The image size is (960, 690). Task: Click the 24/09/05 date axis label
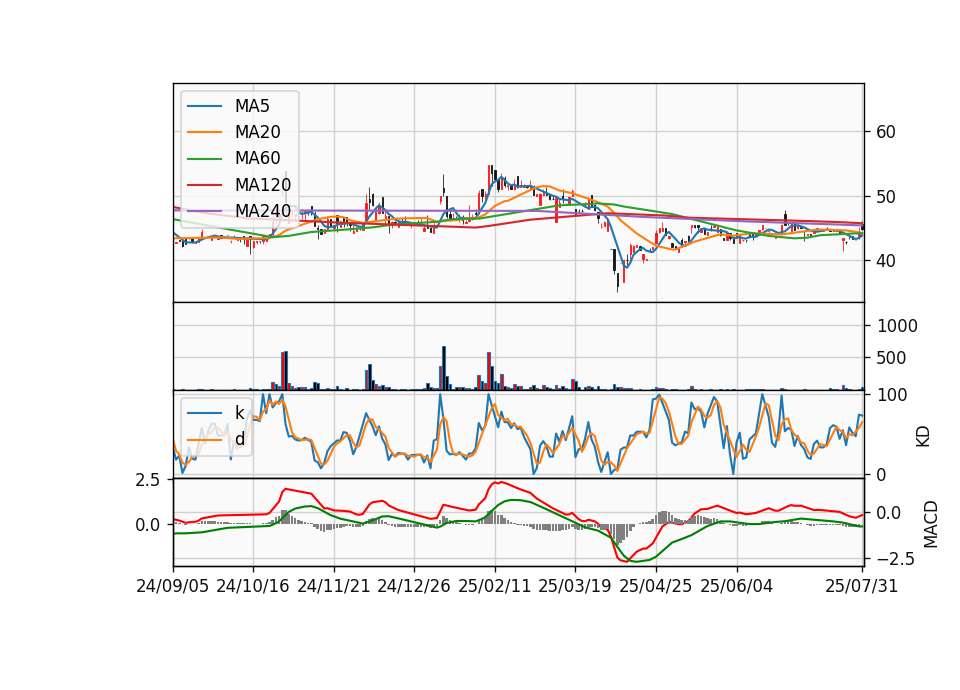tap(173, 586)
